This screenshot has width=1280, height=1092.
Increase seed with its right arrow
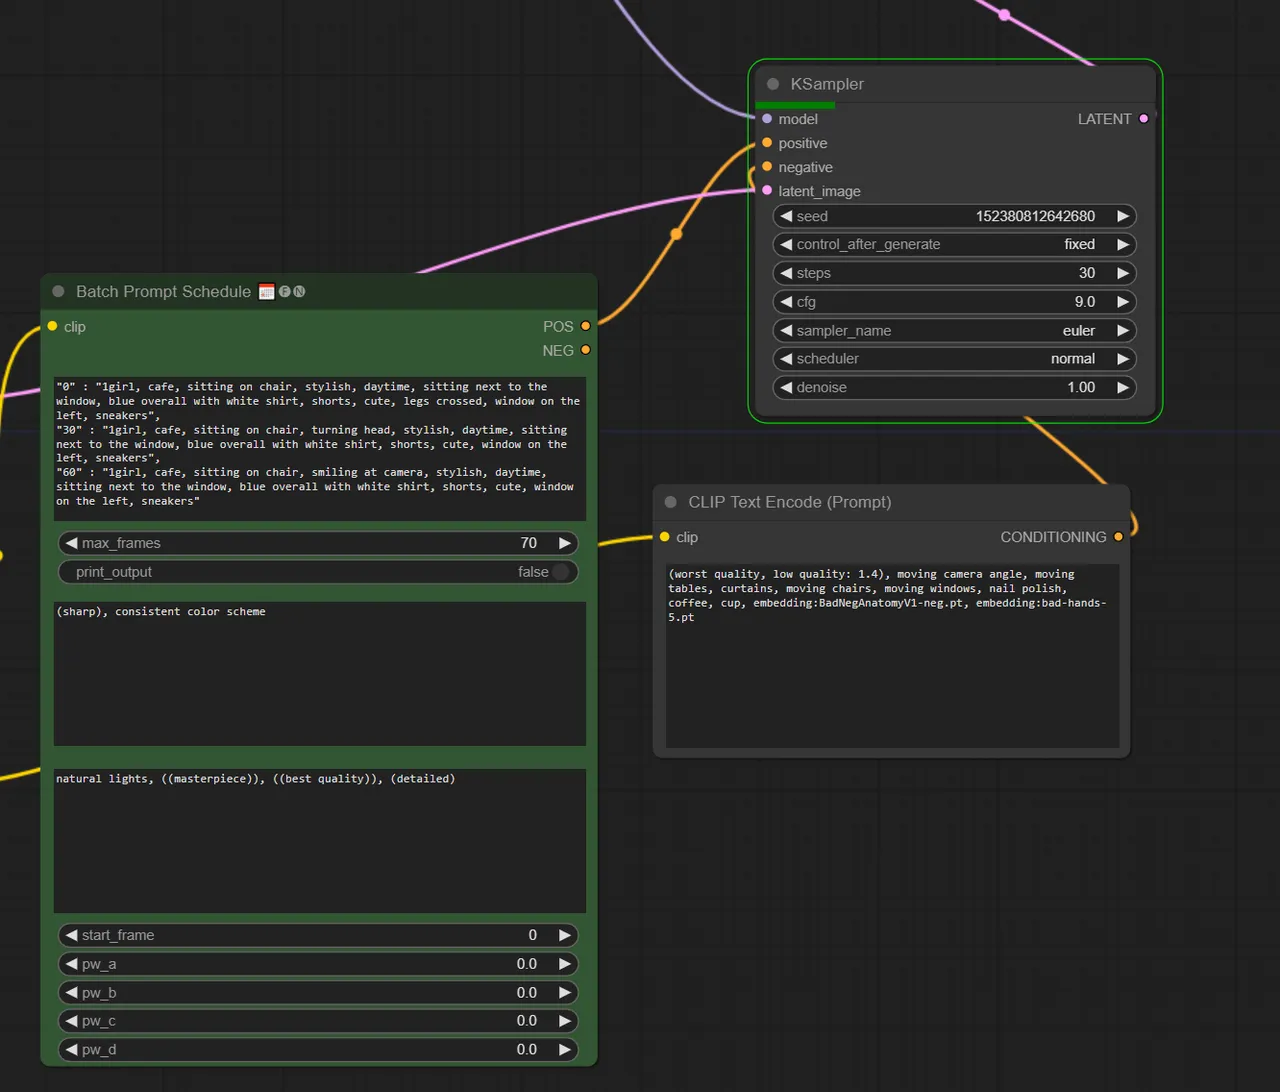tap(1123, 216)
